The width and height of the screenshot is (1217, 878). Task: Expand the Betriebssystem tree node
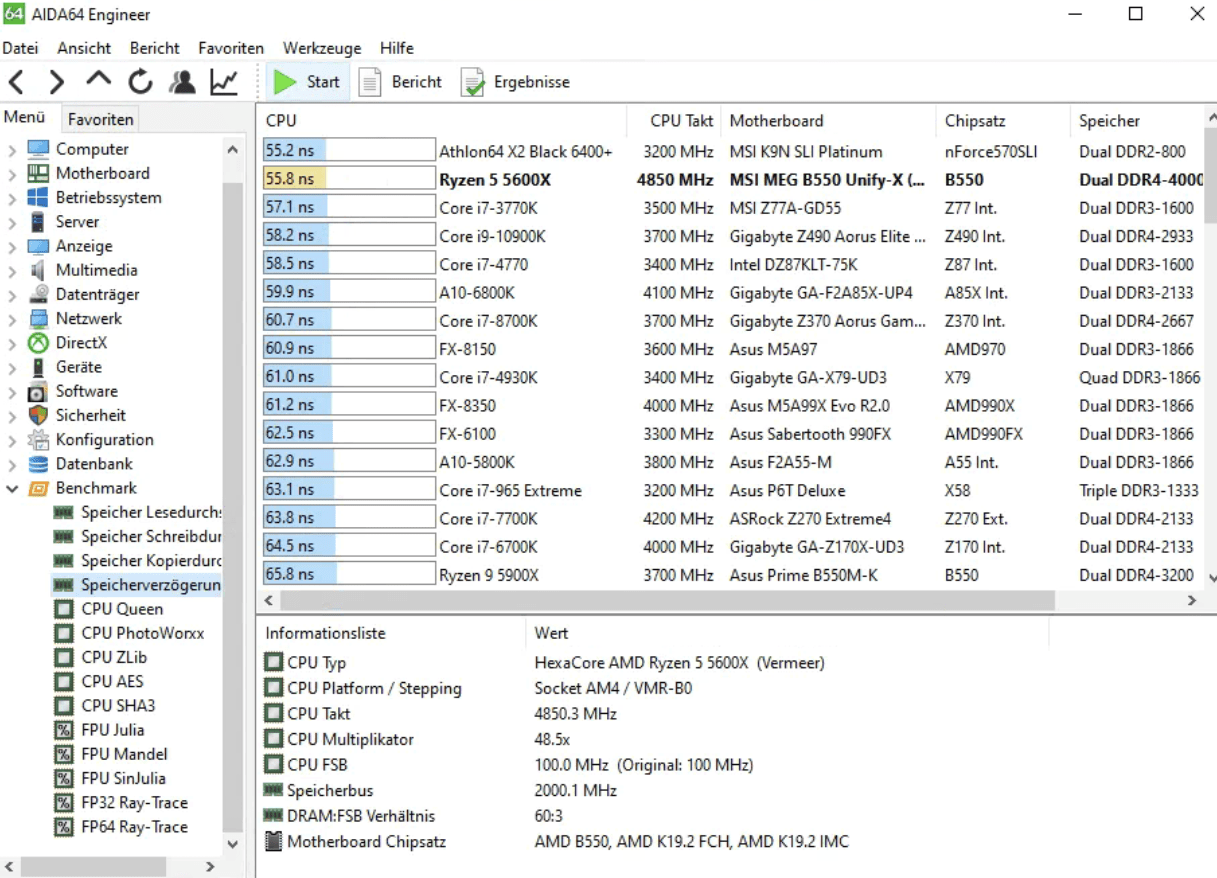(x=12, y=198)
